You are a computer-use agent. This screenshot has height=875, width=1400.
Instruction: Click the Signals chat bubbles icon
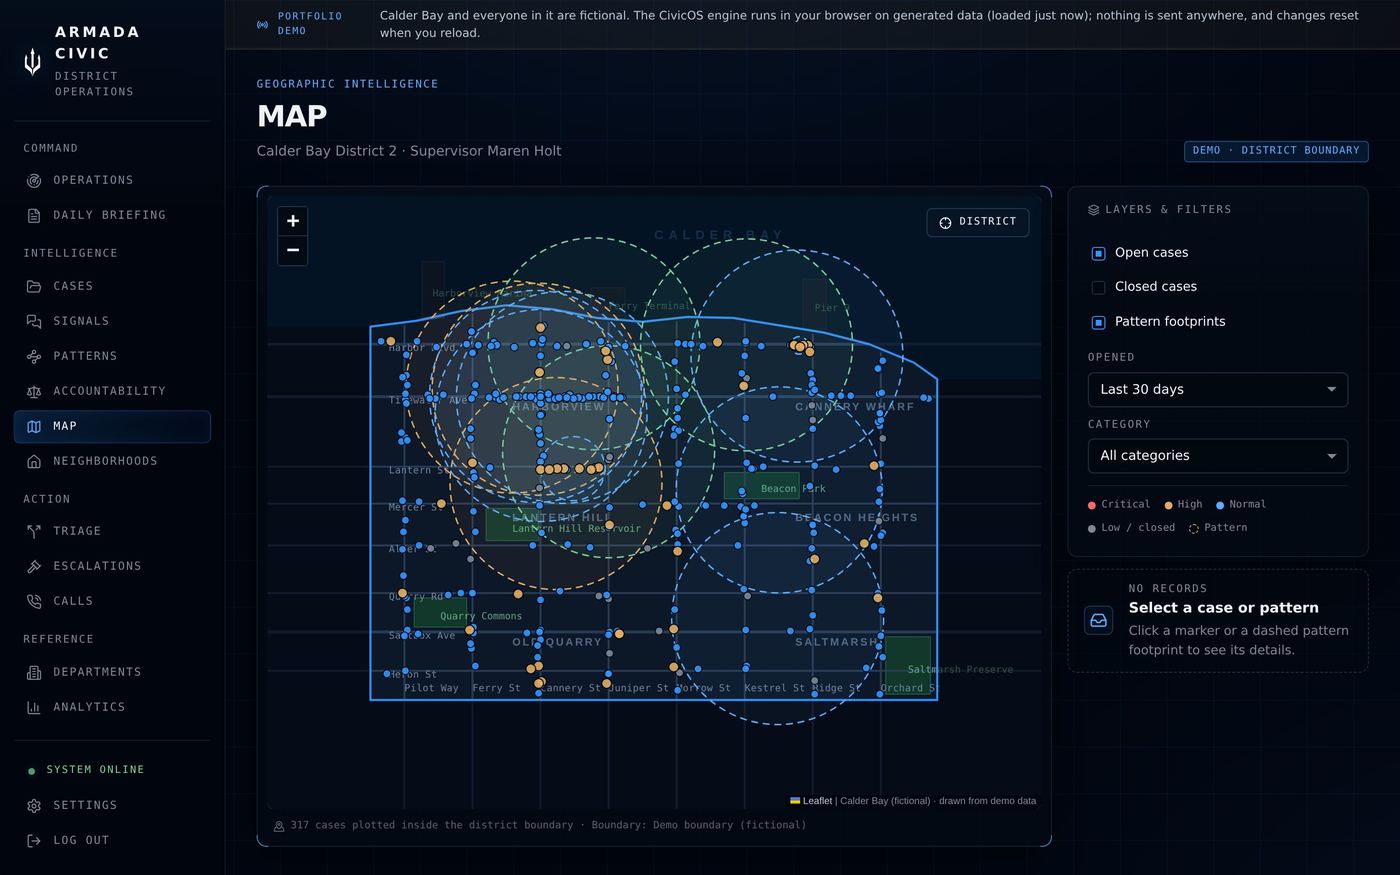point(34,321)
